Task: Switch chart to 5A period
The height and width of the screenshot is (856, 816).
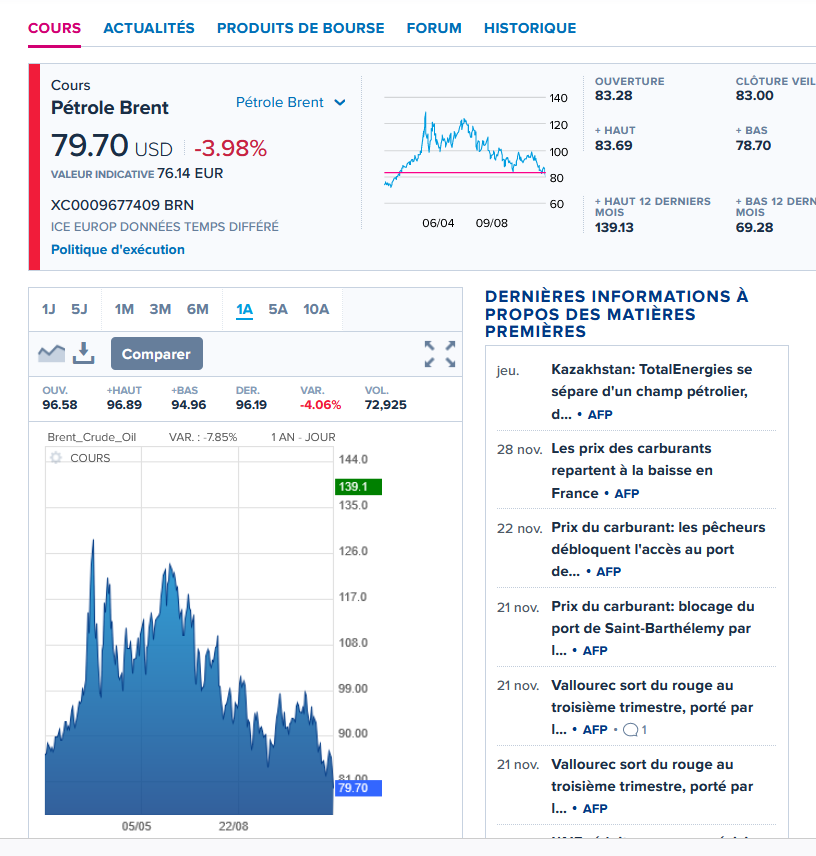Action: coord(277,309)
